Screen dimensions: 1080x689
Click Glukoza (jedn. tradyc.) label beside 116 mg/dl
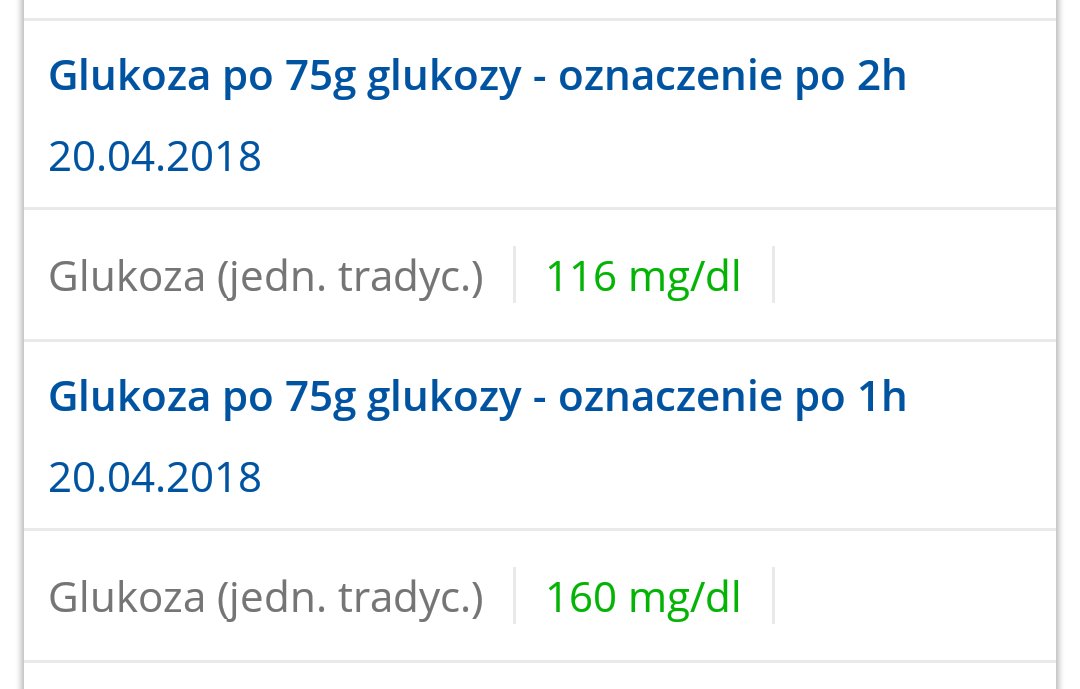(x=266, y=276)
